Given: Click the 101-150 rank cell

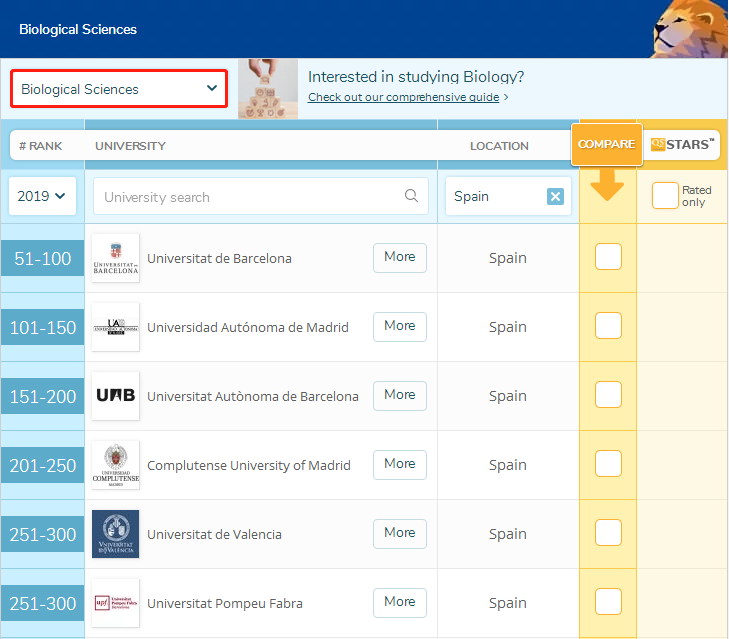Looking at the screenshot, I should (42, 327).
